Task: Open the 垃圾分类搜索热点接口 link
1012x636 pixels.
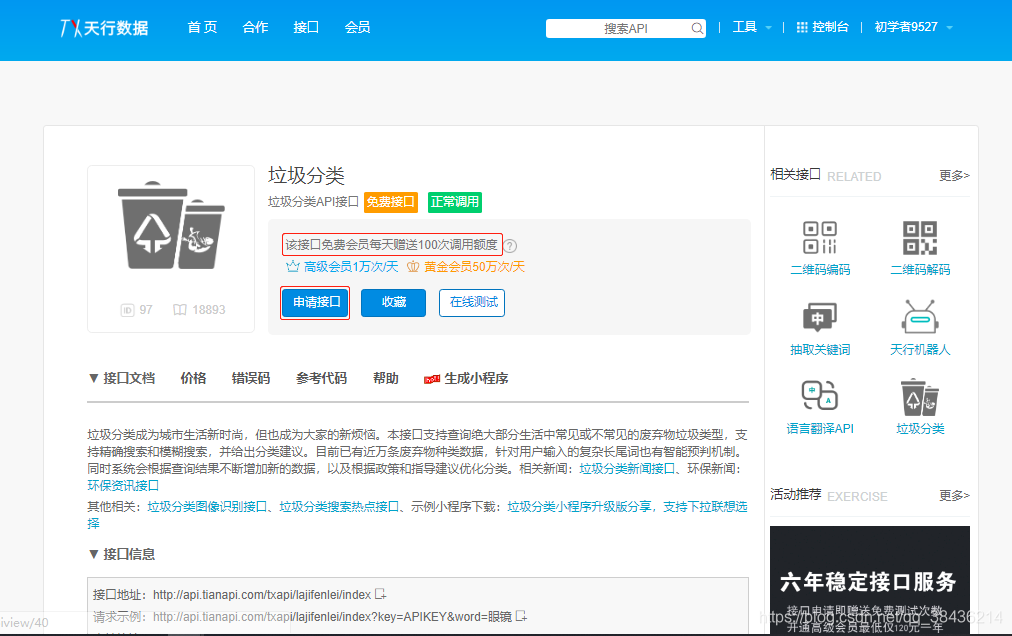Action: [x=339, y=507]
